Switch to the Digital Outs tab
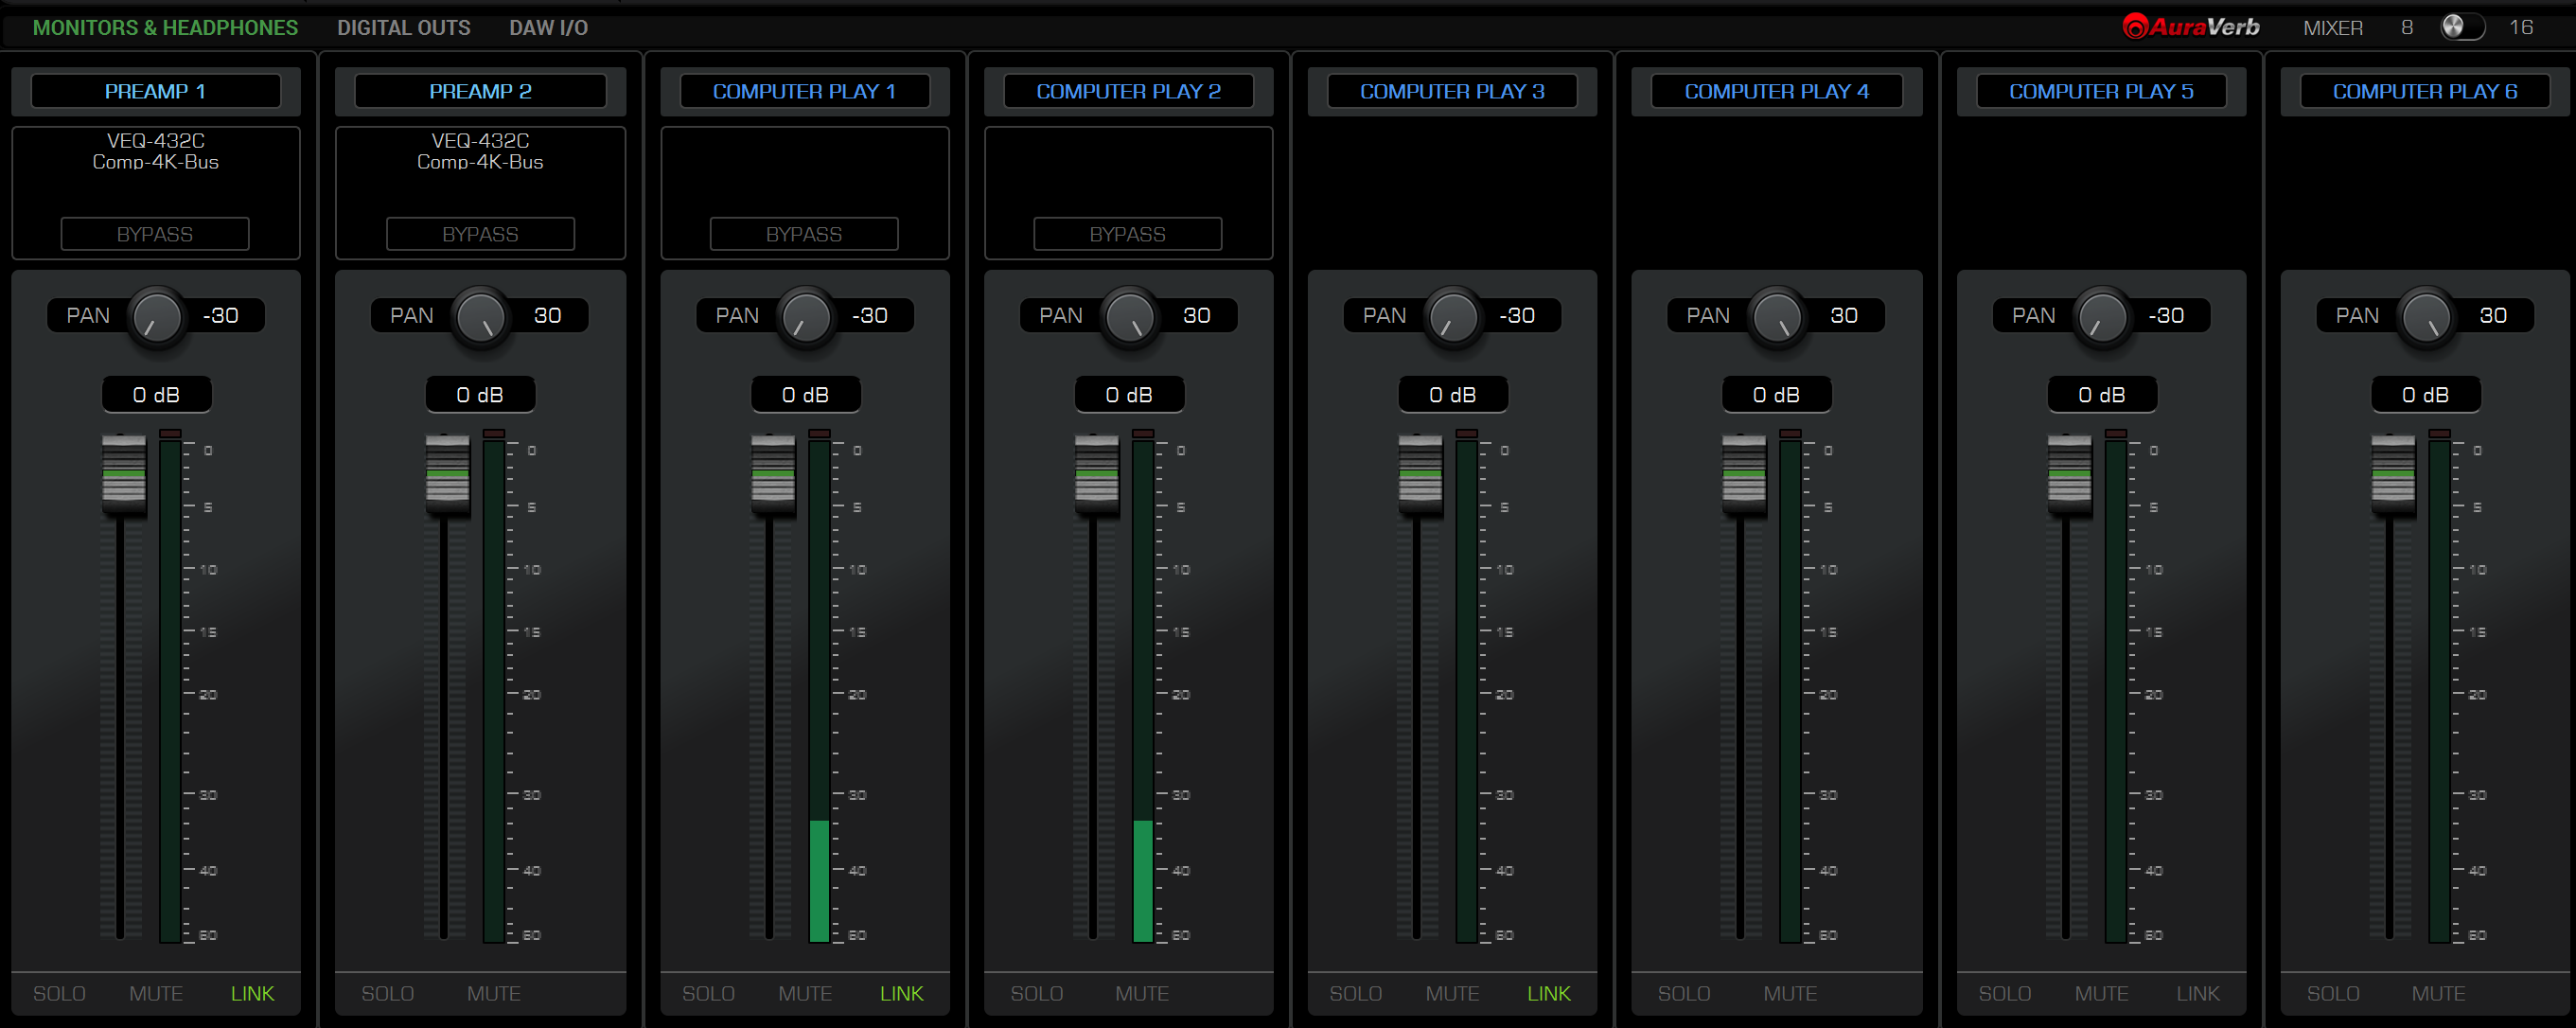 (403, 28)
